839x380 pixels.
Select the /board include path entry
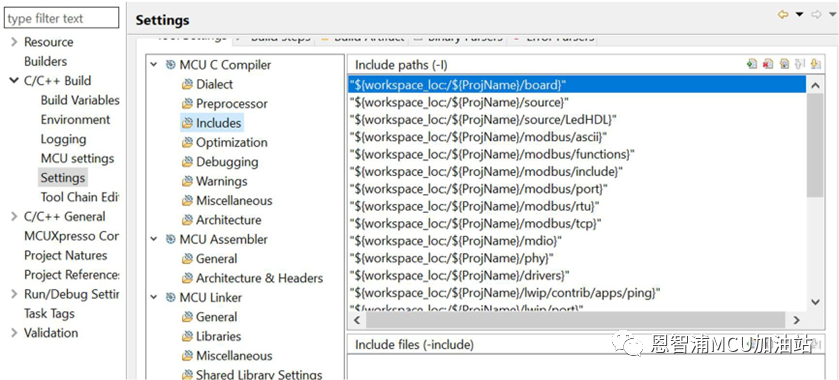click(x=577, y=85)
